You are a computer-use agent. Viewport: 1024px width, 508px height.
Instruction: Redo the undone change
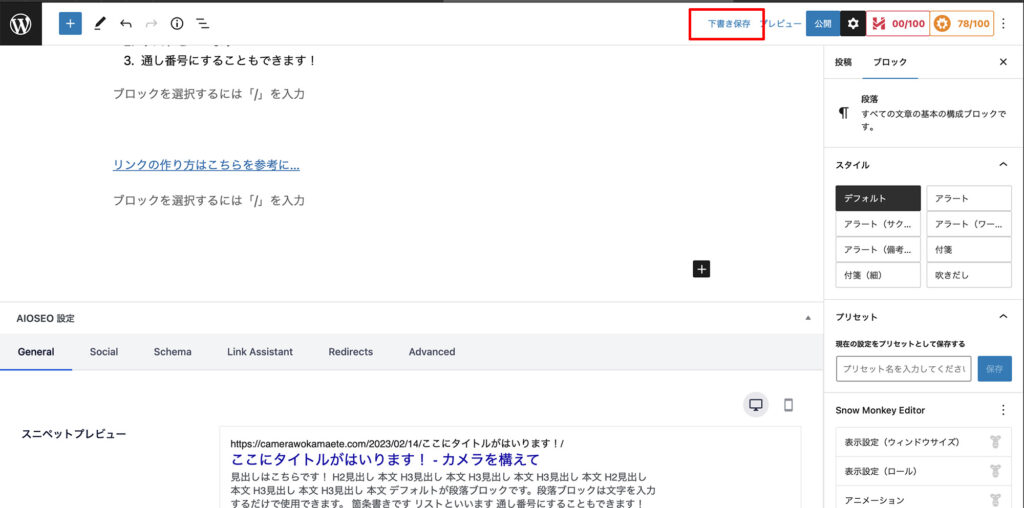click(152, 24)
